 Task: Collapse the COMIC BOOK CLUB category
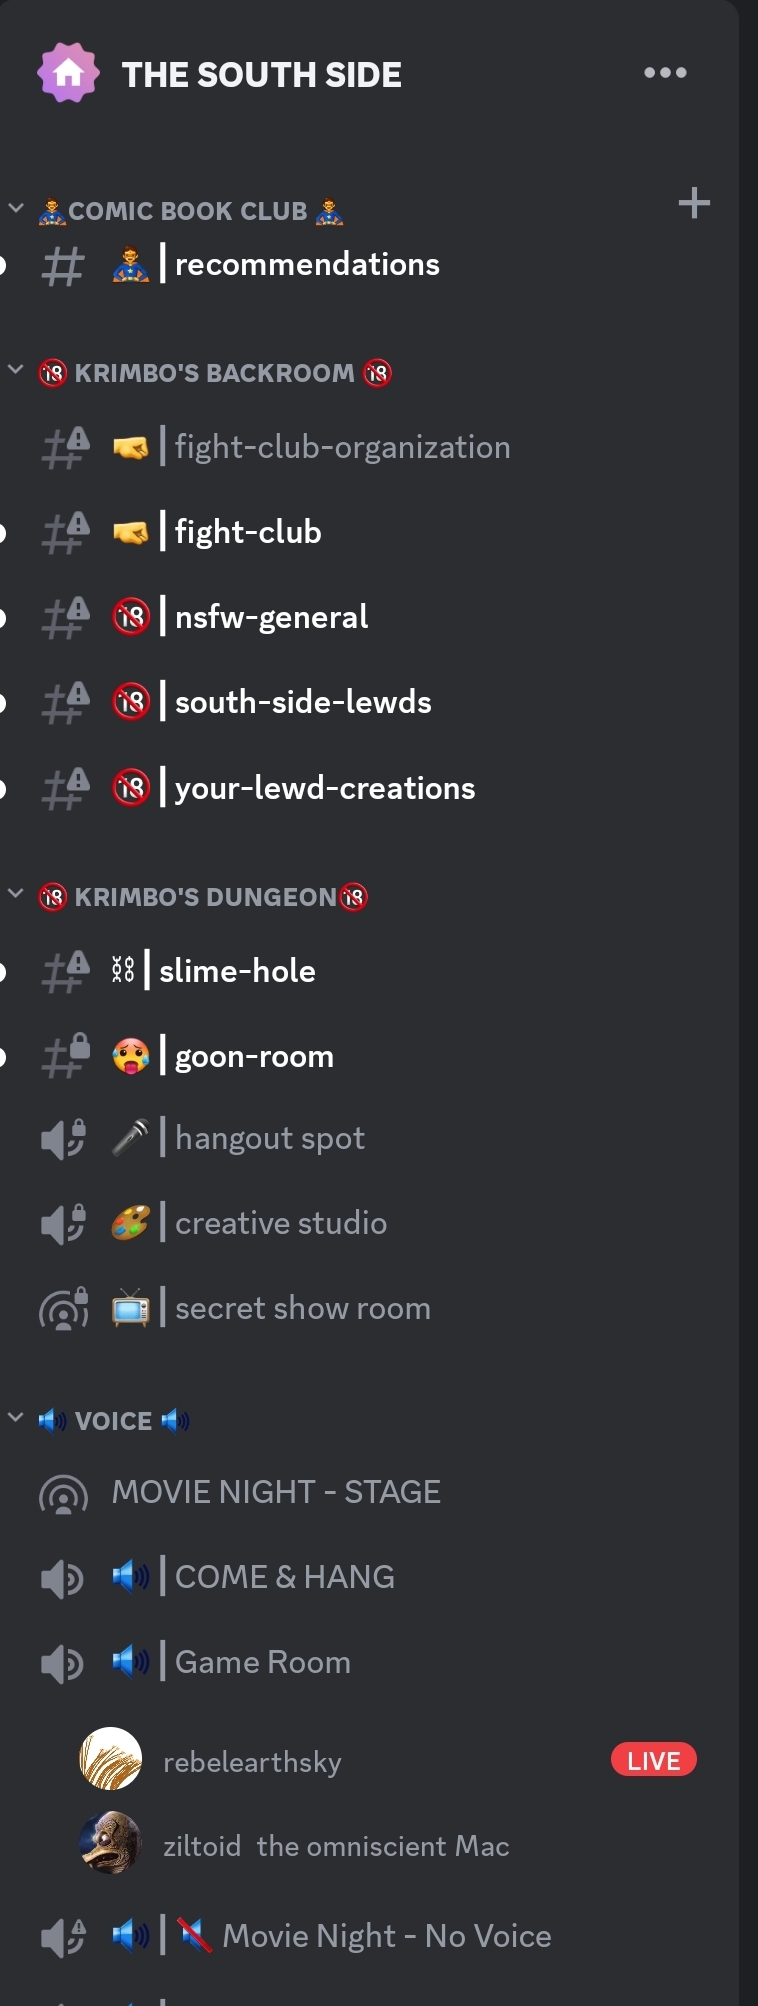(x=188, y=211)
